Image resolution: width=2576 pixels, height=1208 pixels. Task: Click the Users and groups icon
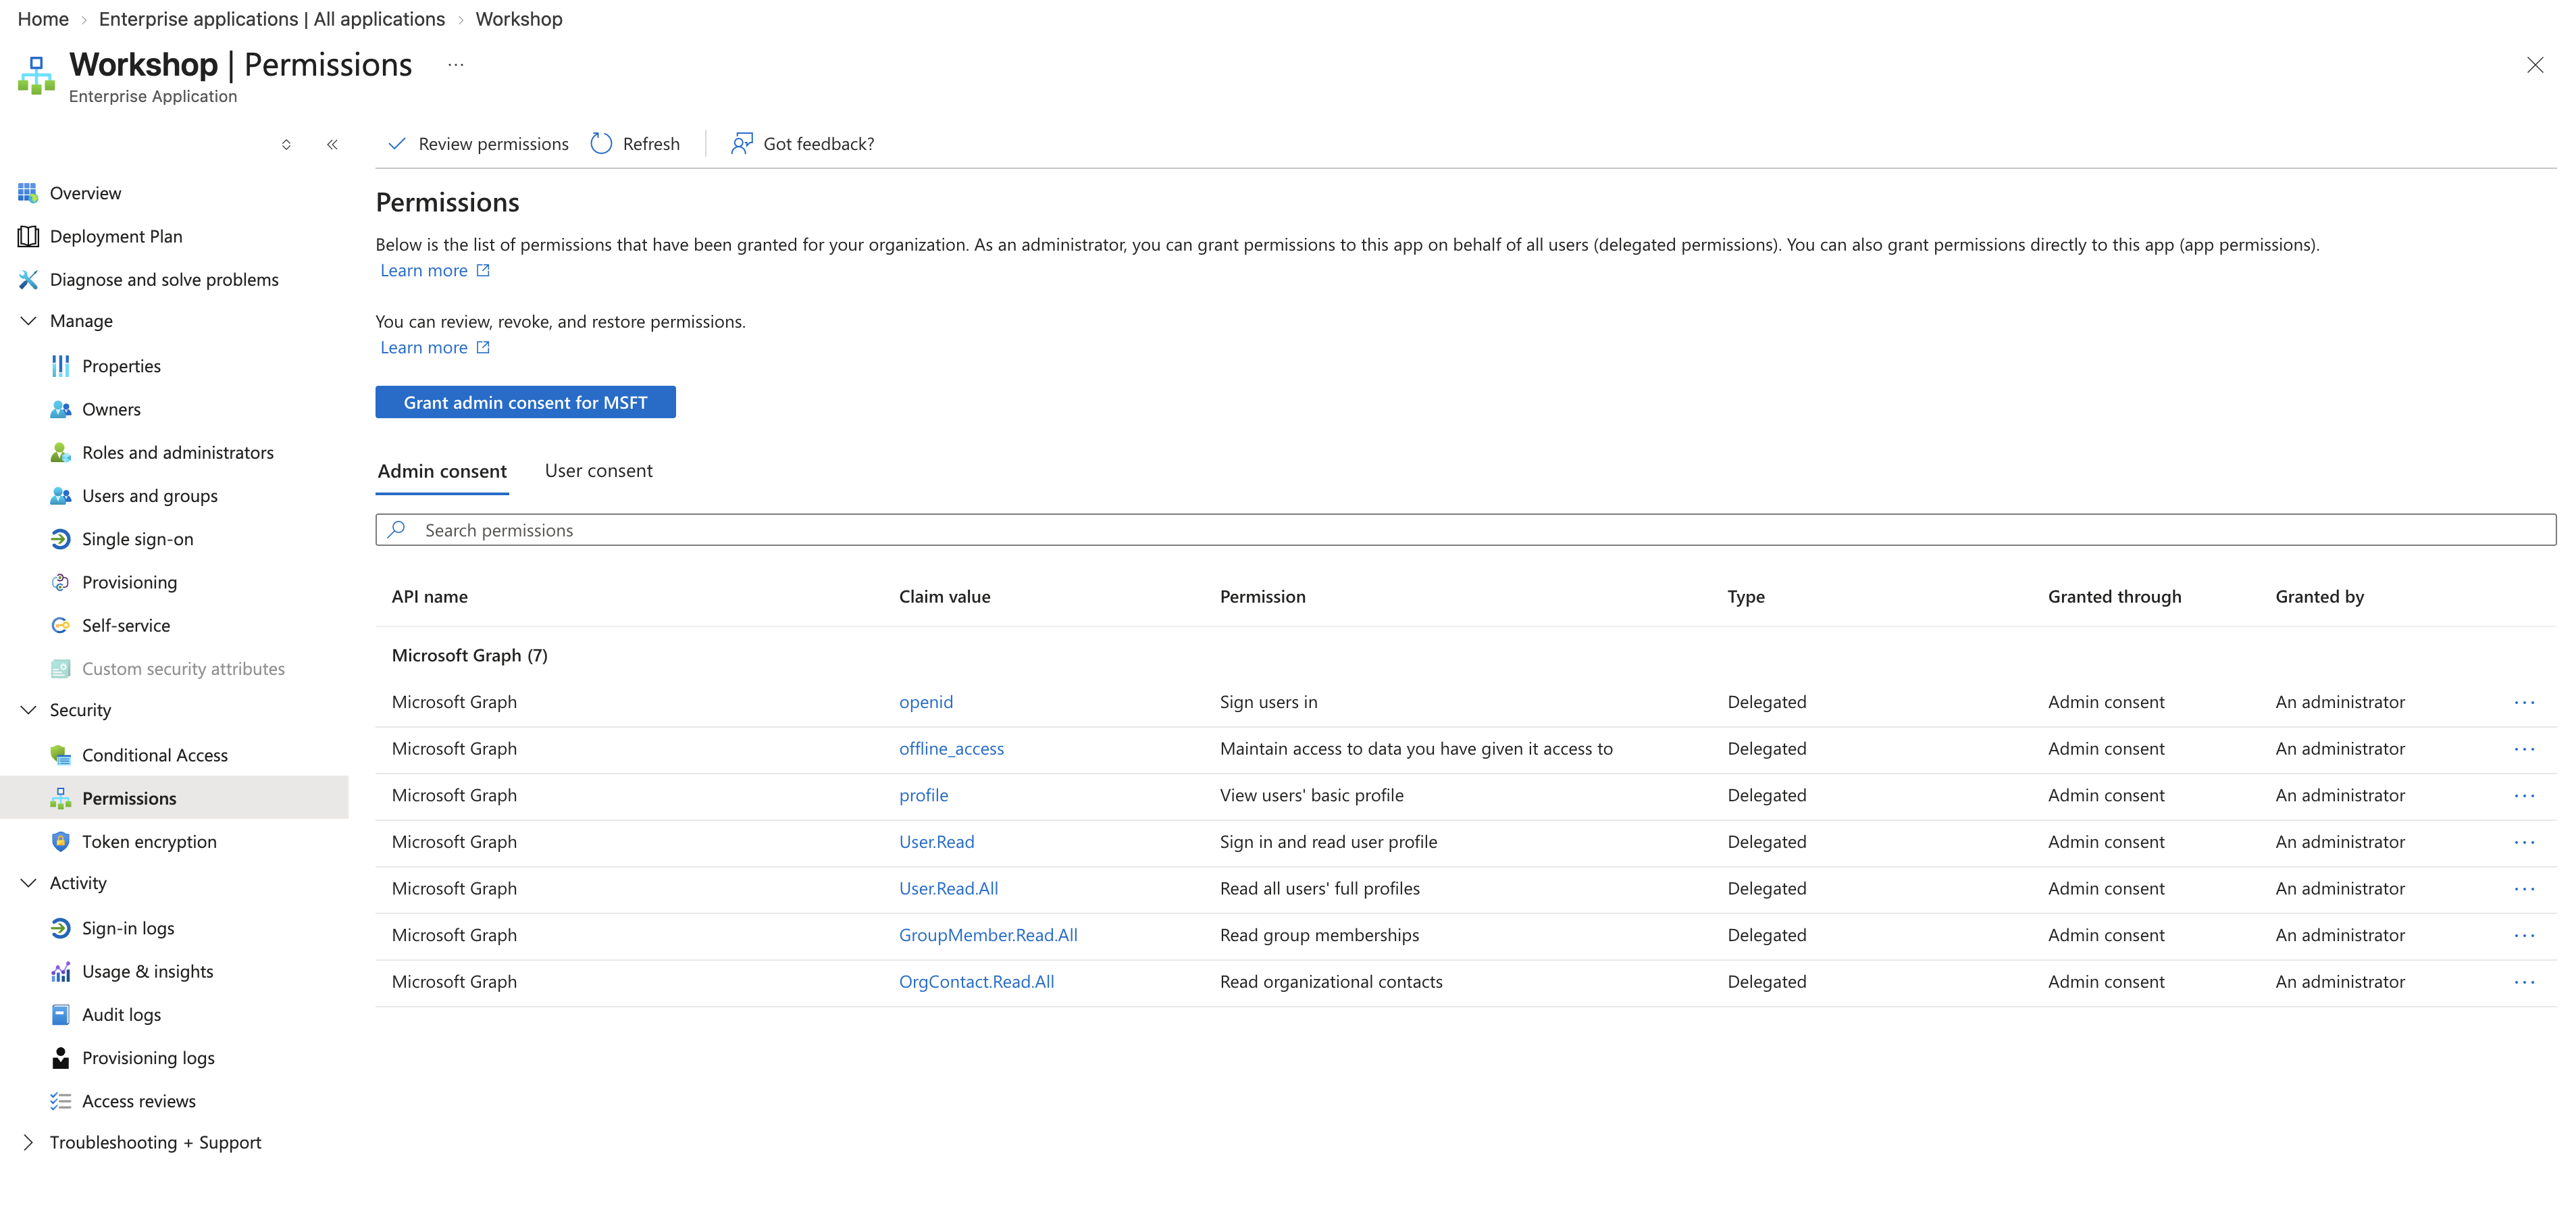[61, 496]
